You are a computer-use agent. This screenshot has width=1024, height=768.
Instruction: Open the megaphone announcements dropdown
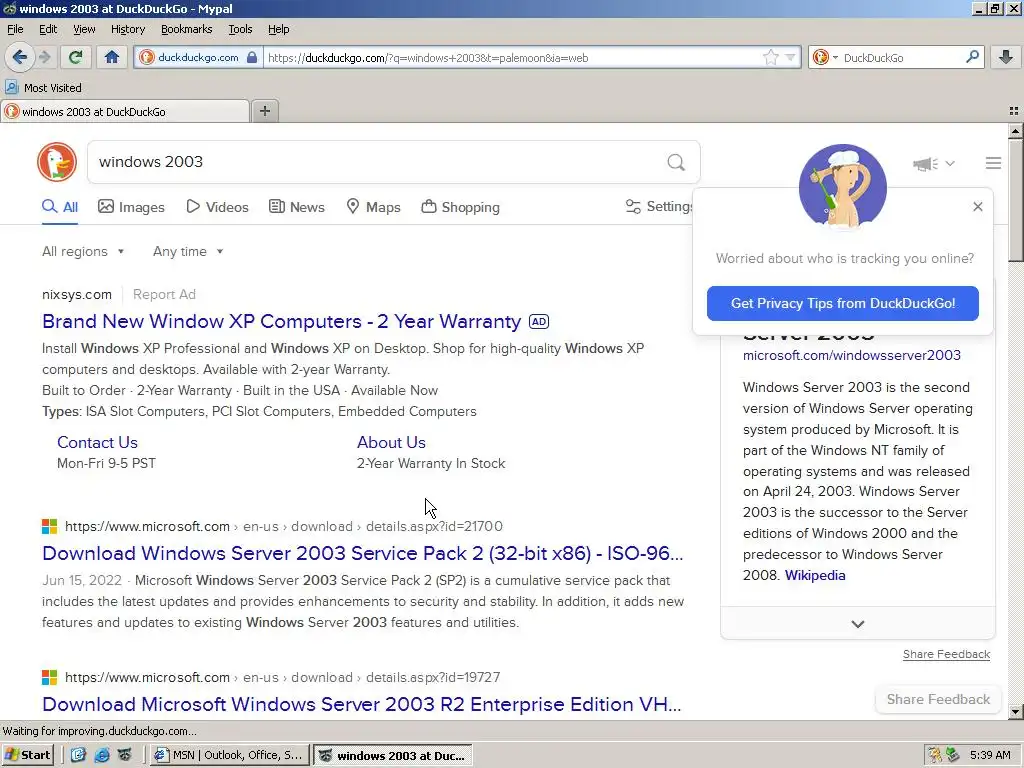[933, 163]
